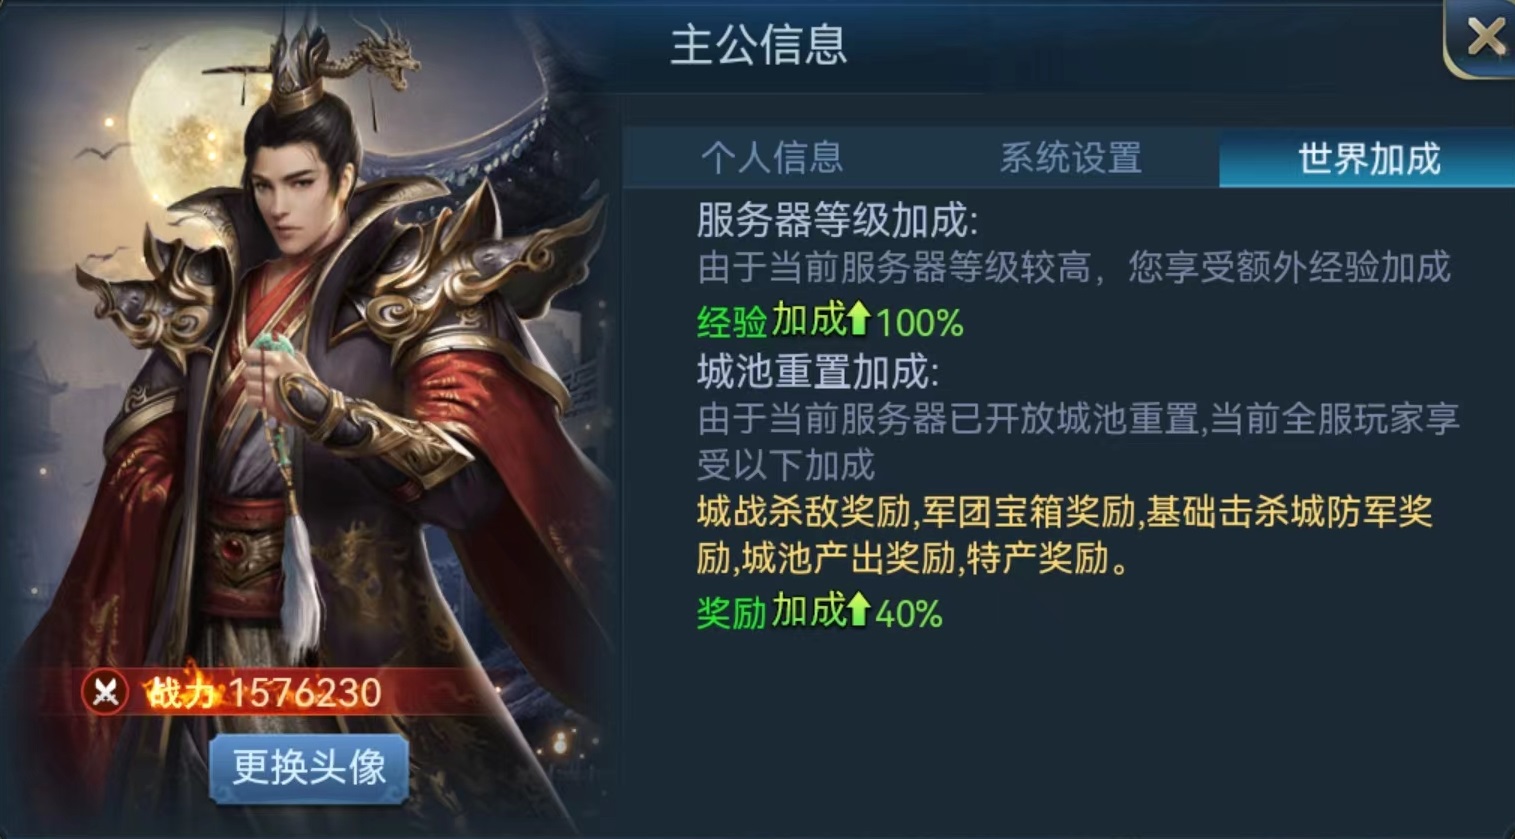This screenshot has height=839, width=1515.
Task: Click the green arrow beside 经验加成
Action: pyautogui.click(x=858, y=319)
